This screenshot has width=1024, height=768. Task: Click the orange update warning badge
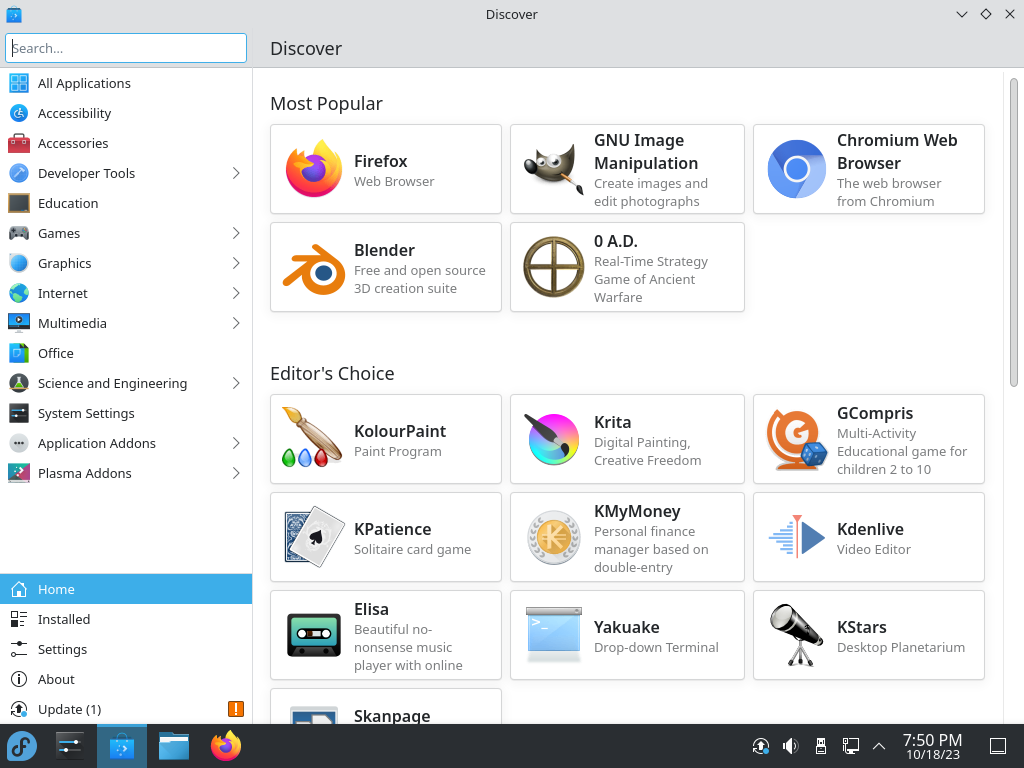pos(236,709)
